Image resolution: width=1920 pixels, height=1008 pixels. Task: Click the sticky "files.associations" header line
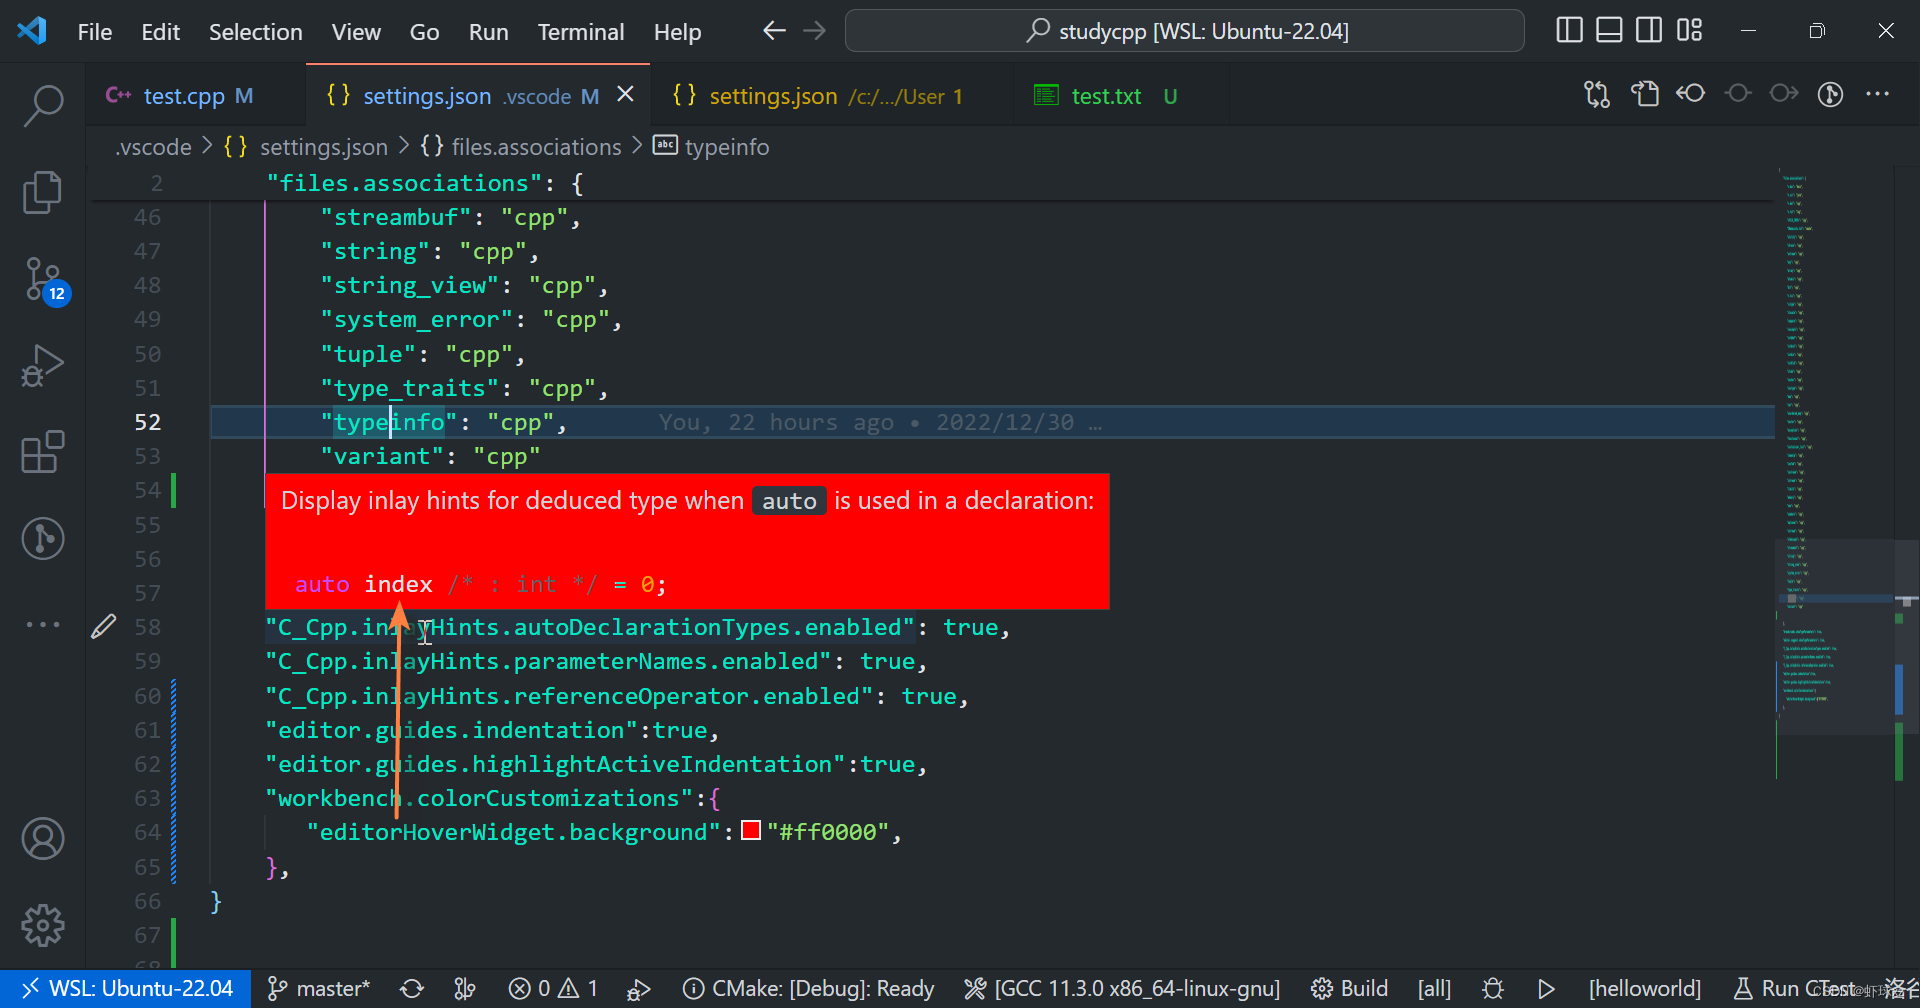point(930,183)
